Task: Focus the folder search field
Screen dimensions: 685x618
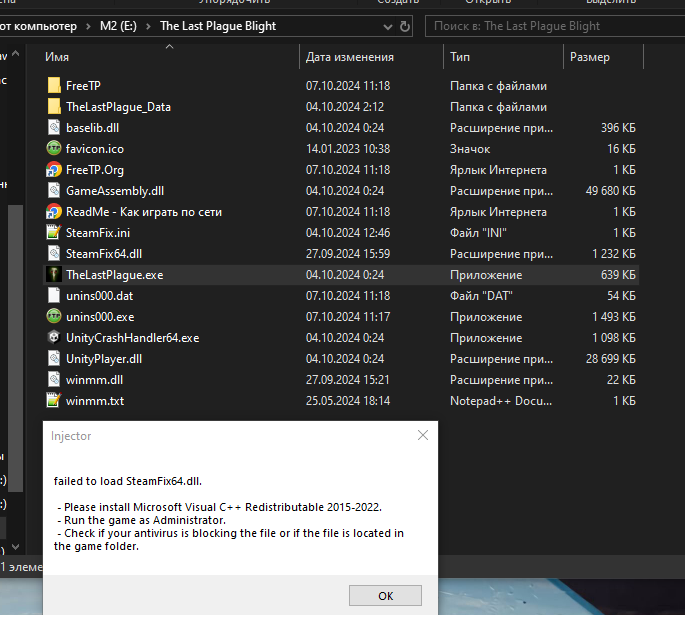Action: (x=555, y=26)
